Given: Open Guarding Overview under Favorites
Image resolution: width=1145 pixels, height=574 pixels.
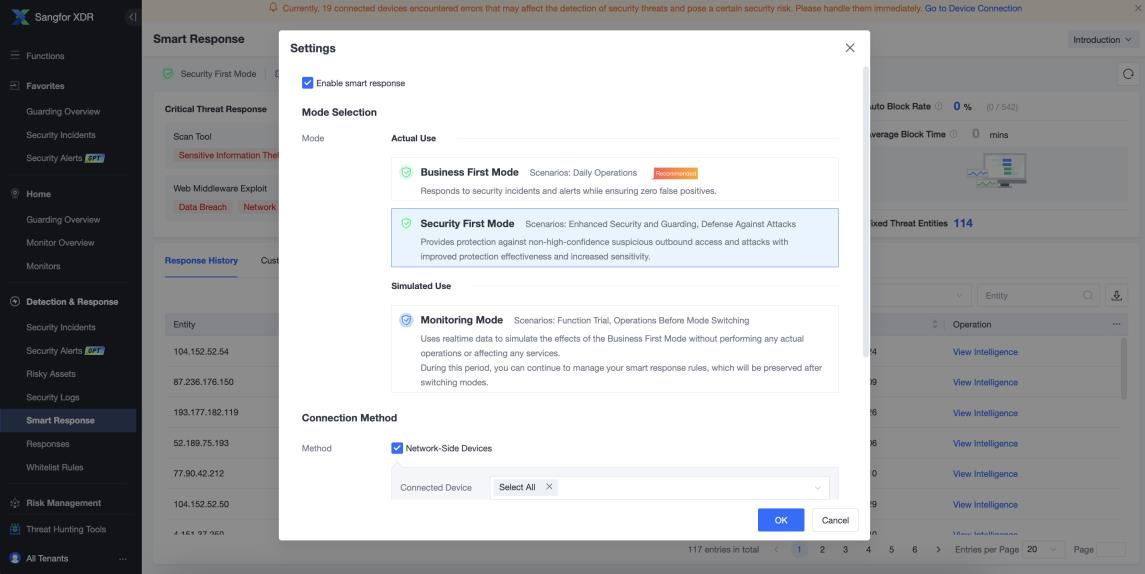Looking at the screenshot, I should (x=64, y=112).
